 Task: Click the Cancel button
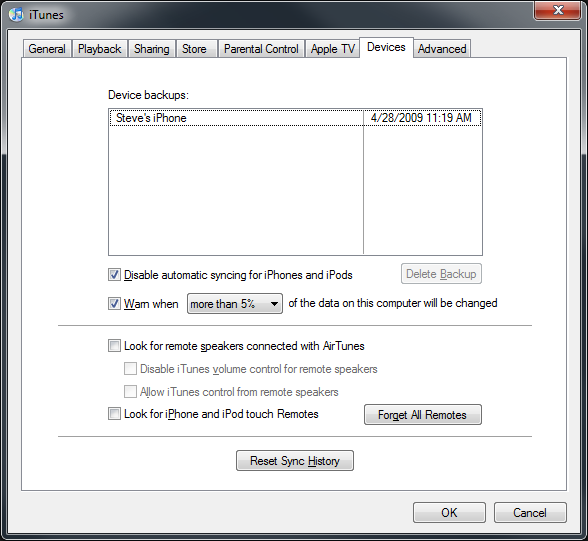pyautogui.click(x=530, y=513)
